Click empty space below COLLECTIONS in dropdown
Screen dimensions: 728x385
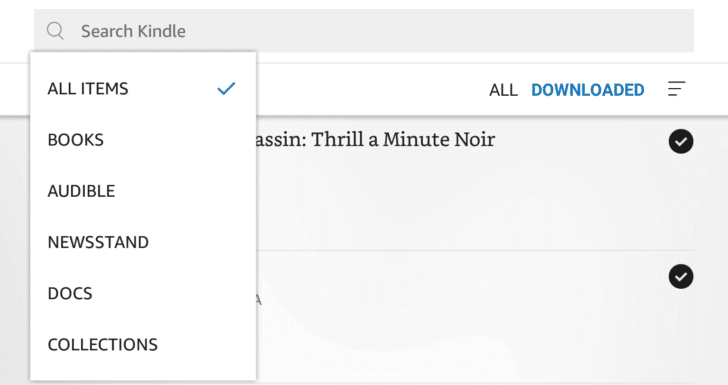click(x=143, y=372)
